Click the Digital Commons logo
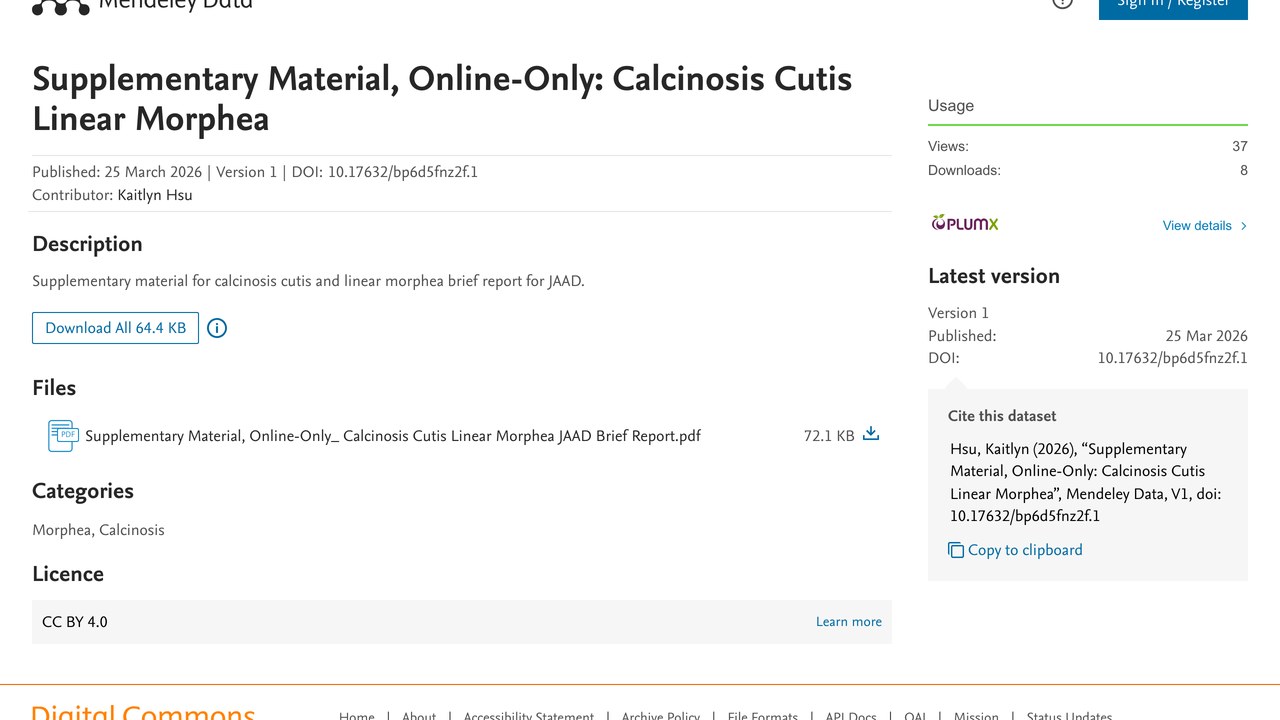This screenshot has height=720, width=1280. [144, 712]
